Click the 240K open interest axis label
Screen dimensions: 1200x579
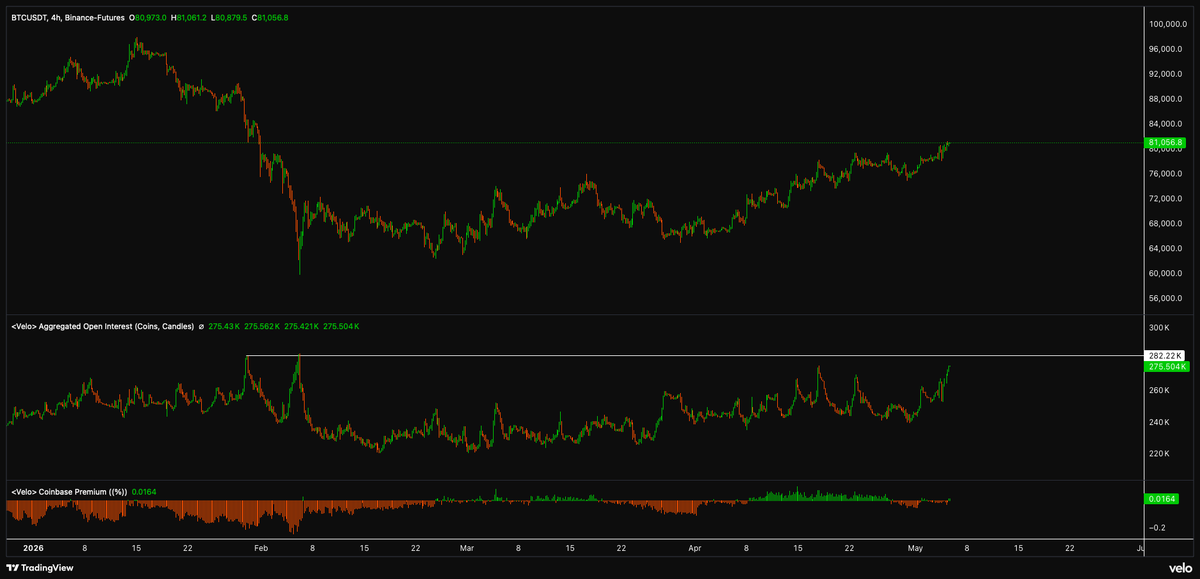1159,423
